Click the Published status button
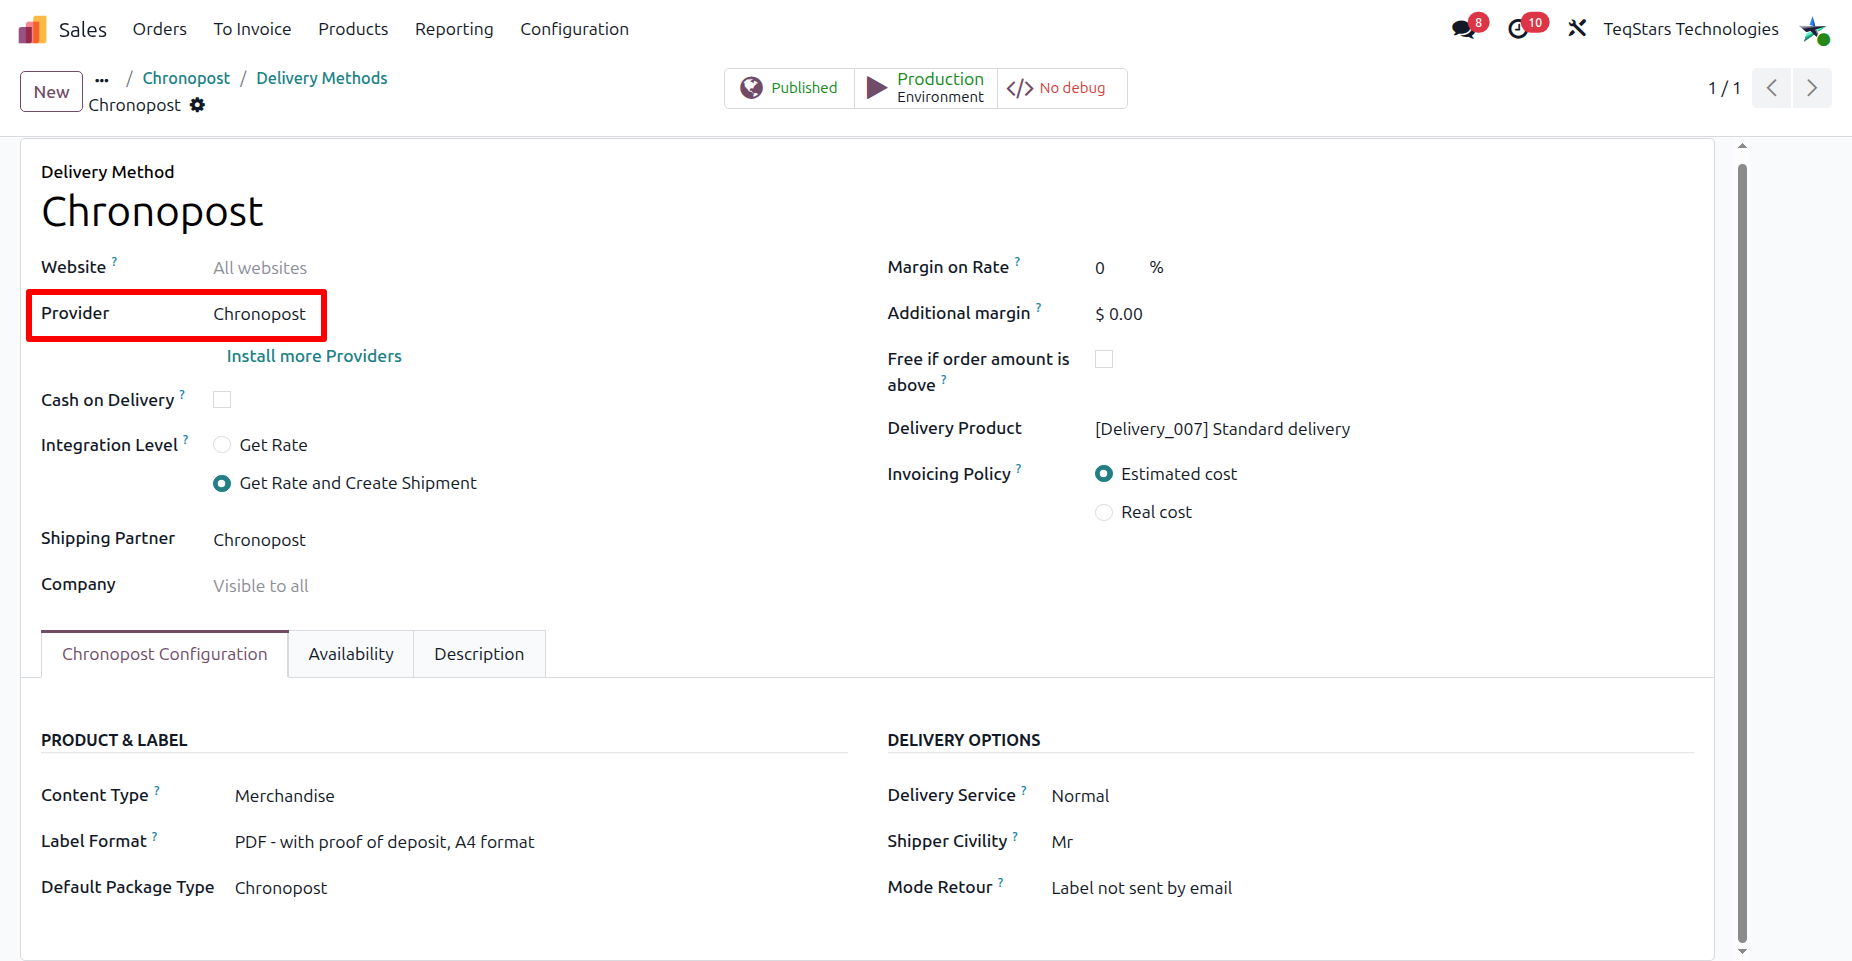 pos(789,88)
